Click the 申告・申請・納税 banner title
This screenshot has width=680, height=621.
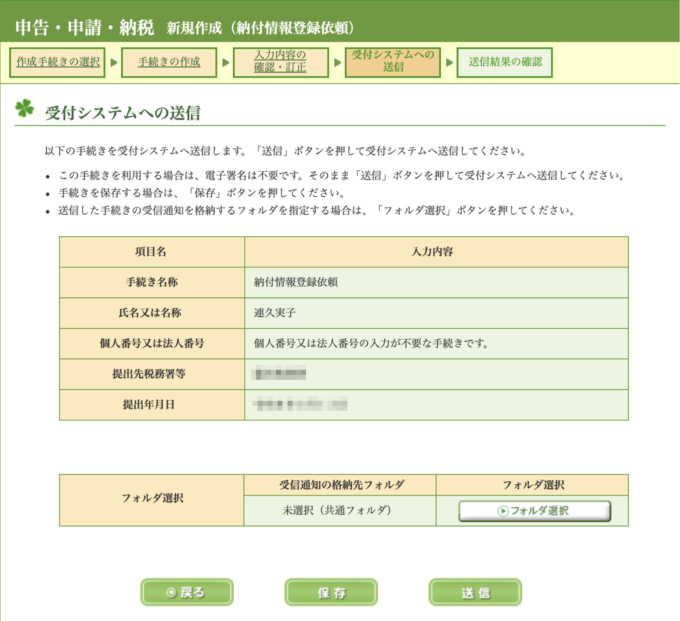click(x=85, y=27)
